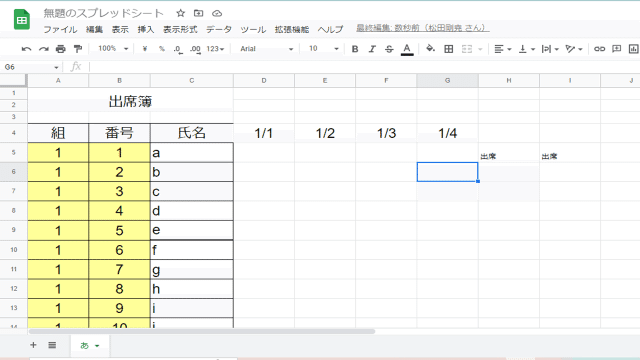Select column G header
Screen dimensions: 640x360
pyautogui.click(x=447, y=81)
